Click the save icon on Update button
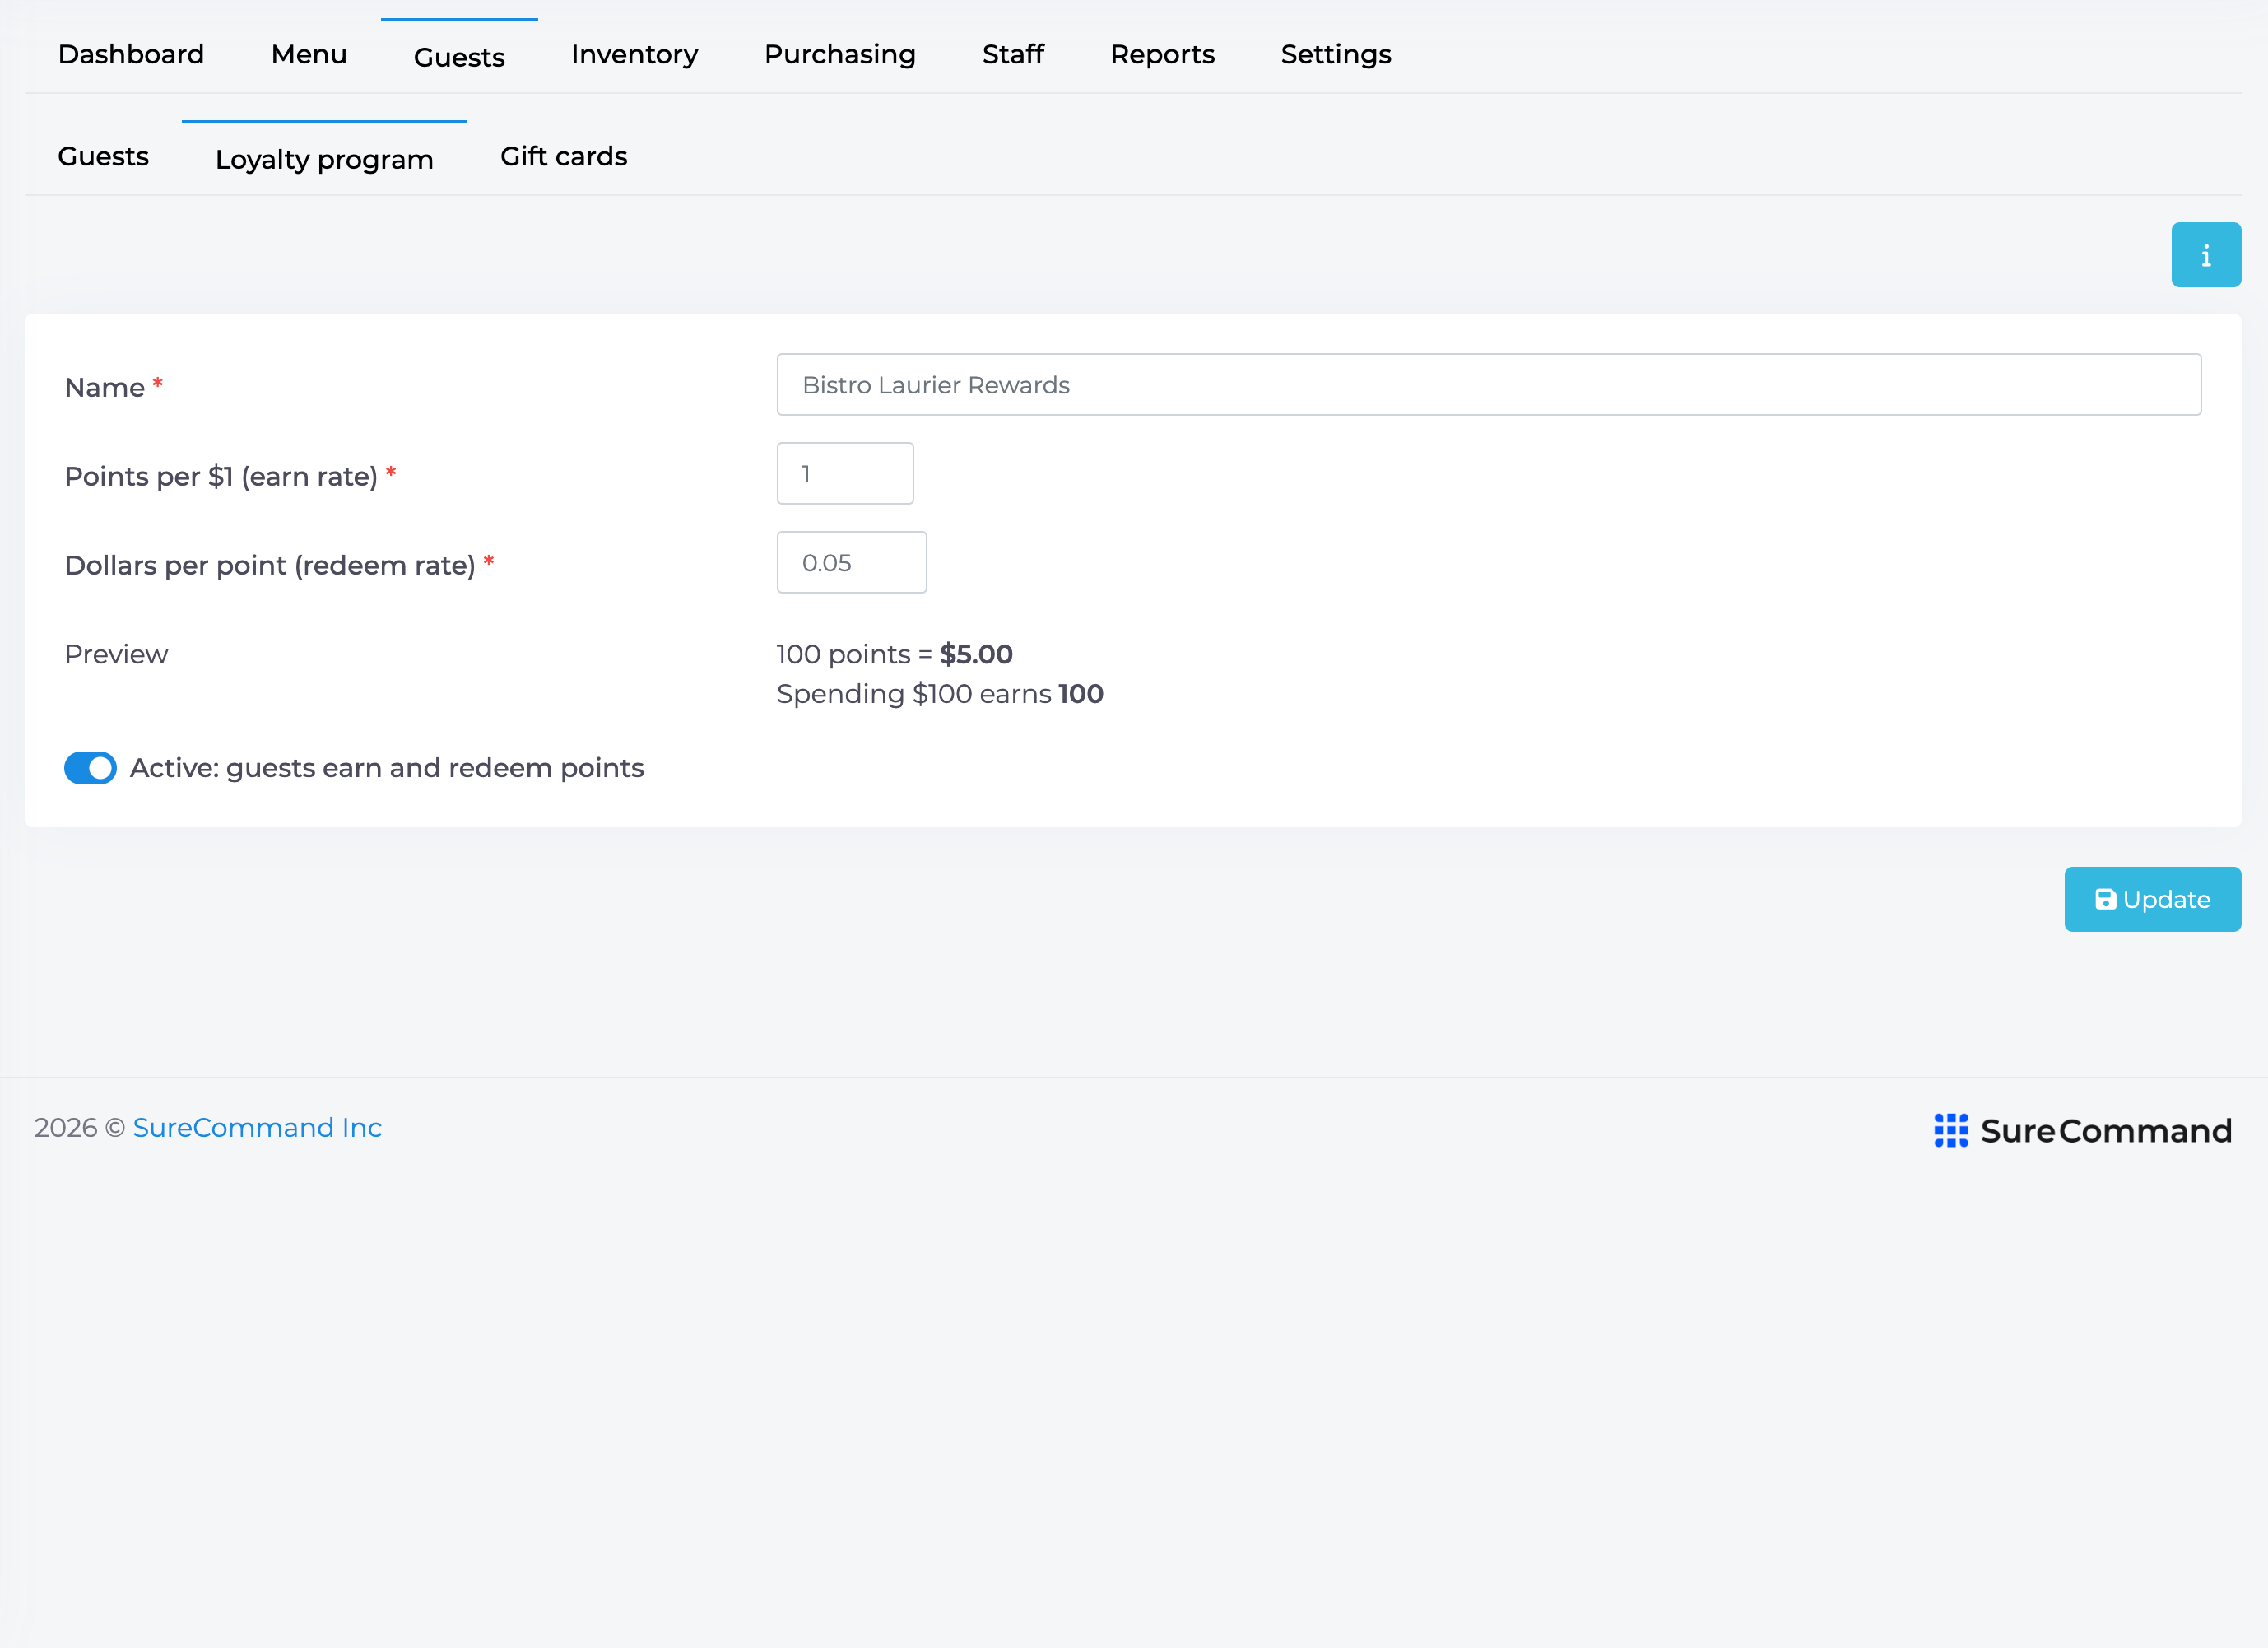 (x=2105, y=900)
